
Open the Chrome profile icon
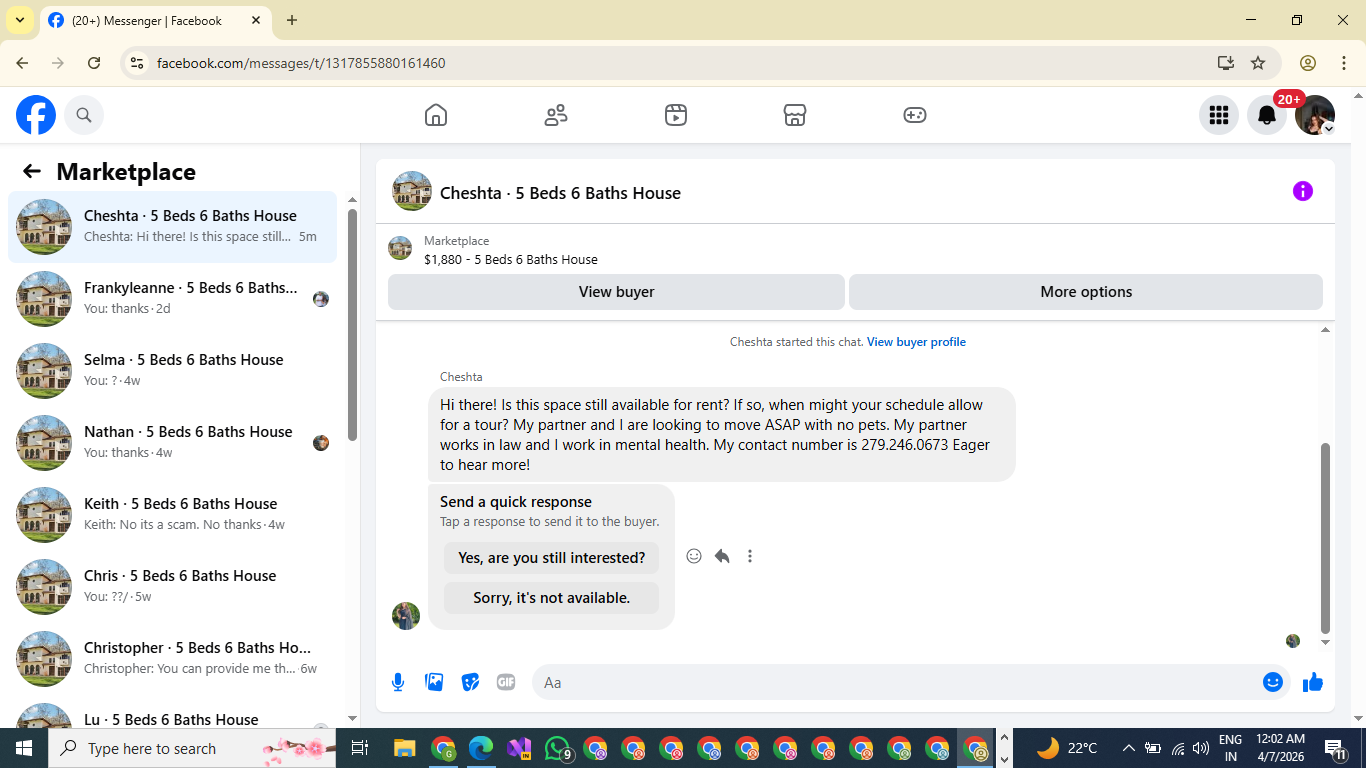coord(1308,63)
